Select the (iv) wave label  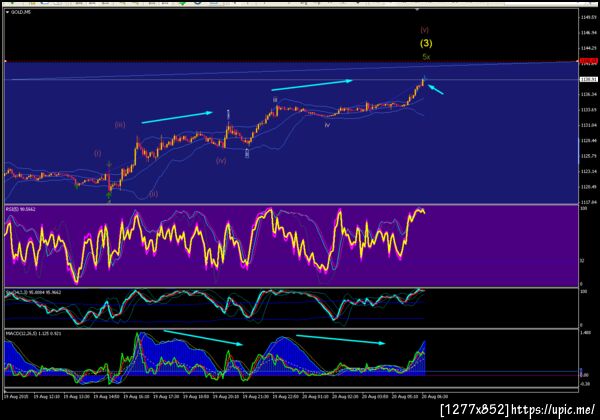[221, 161]
